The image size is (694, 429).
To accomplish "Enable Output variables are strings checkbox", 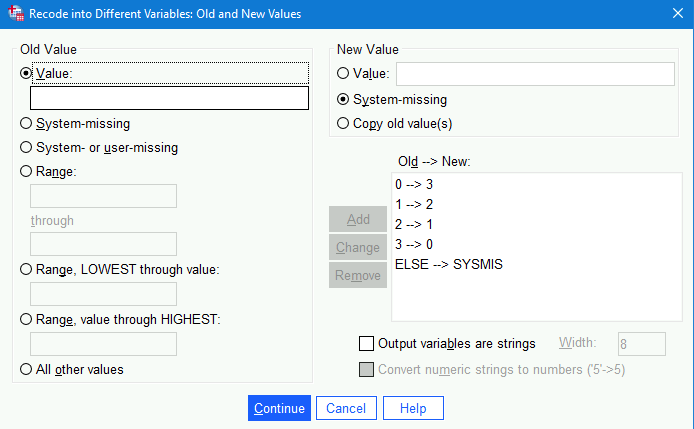I will [366, 344].
